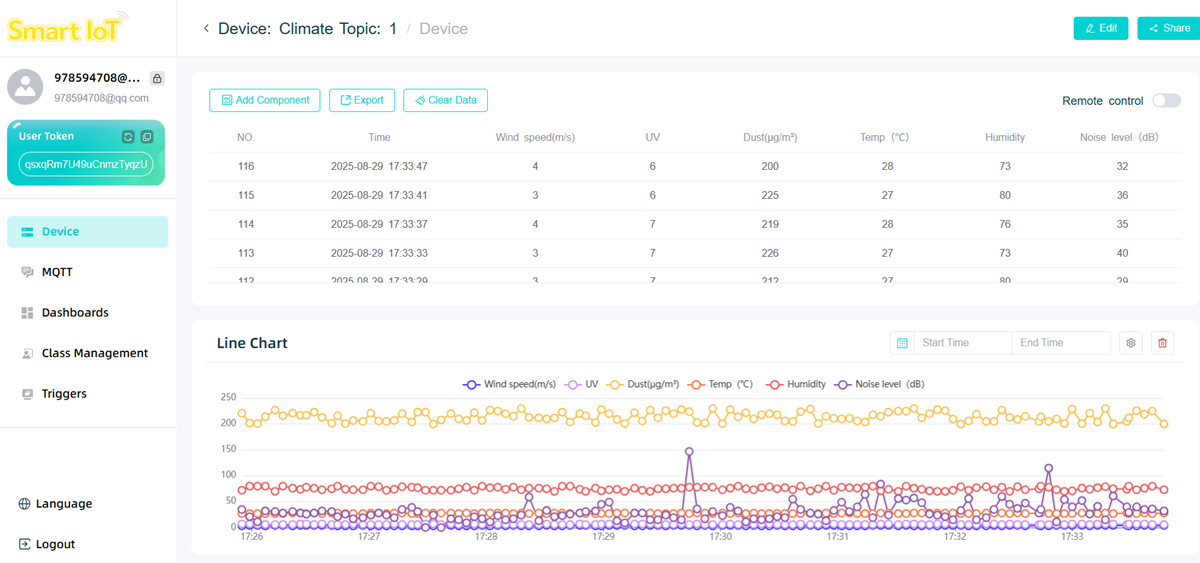The height and width of the screenshot is (563, 1200).
Task: Open the MQTT menu item
Action: pyautogui.click(x=57, y=272)
